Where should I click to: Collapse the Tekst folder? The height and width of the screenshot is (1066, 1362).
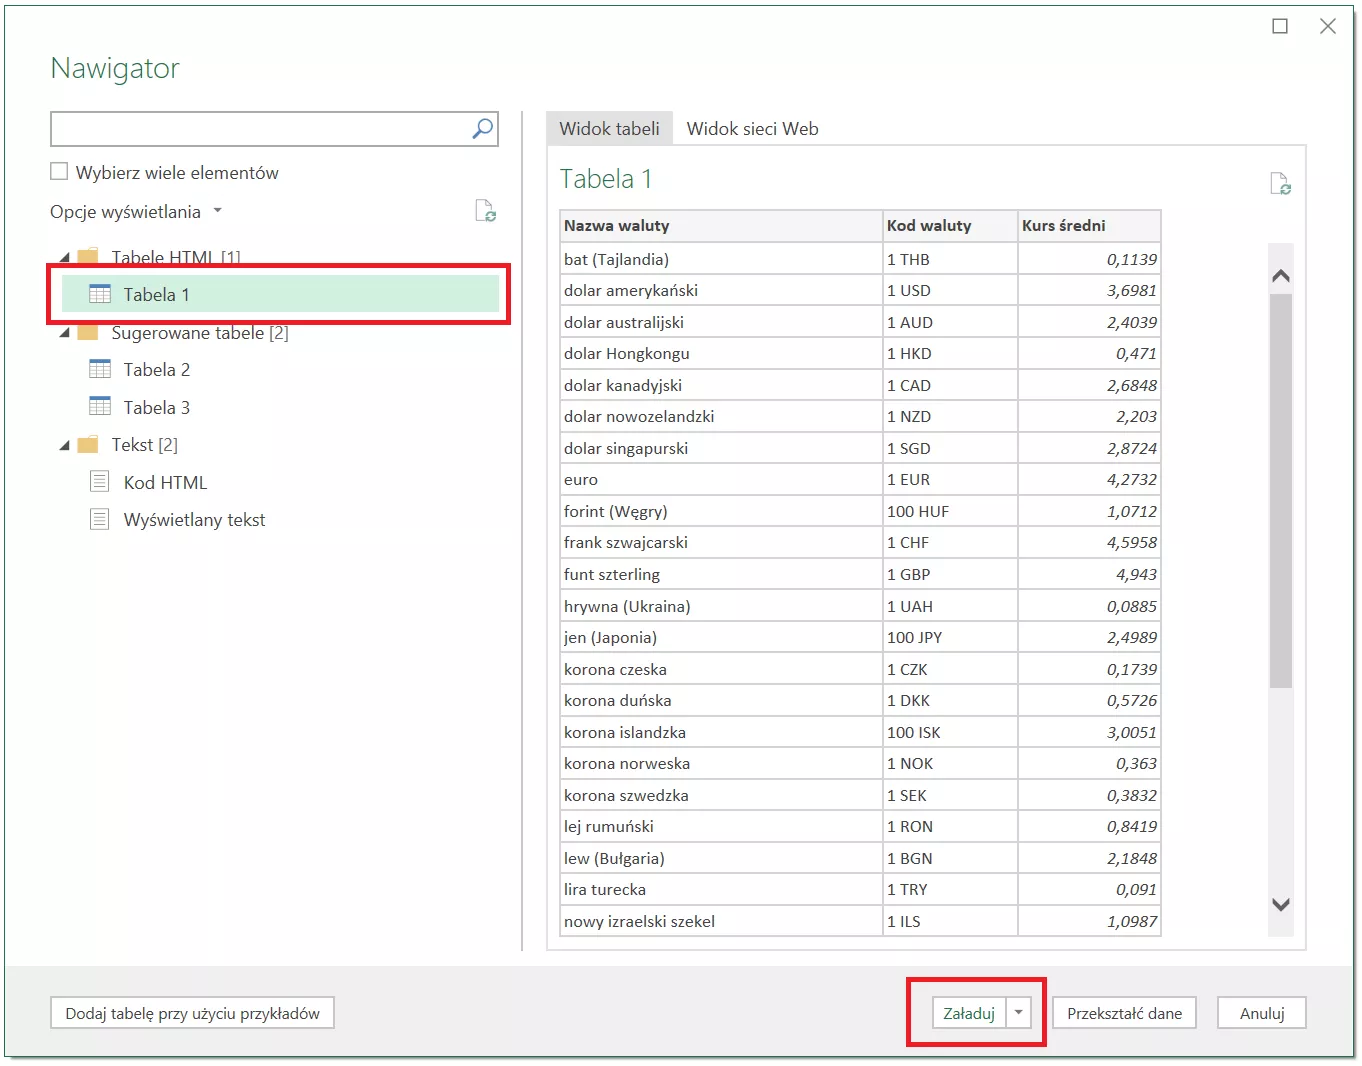click(x=65, y=445)
